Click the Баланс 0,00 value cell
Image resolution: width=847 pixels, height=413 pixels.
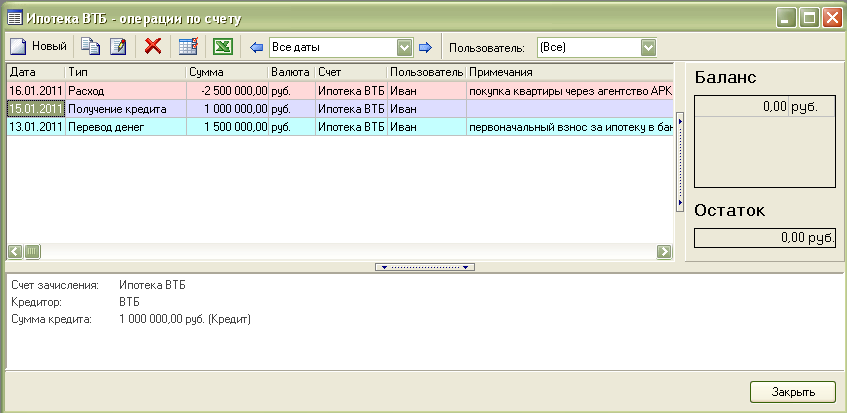[741, 107]
